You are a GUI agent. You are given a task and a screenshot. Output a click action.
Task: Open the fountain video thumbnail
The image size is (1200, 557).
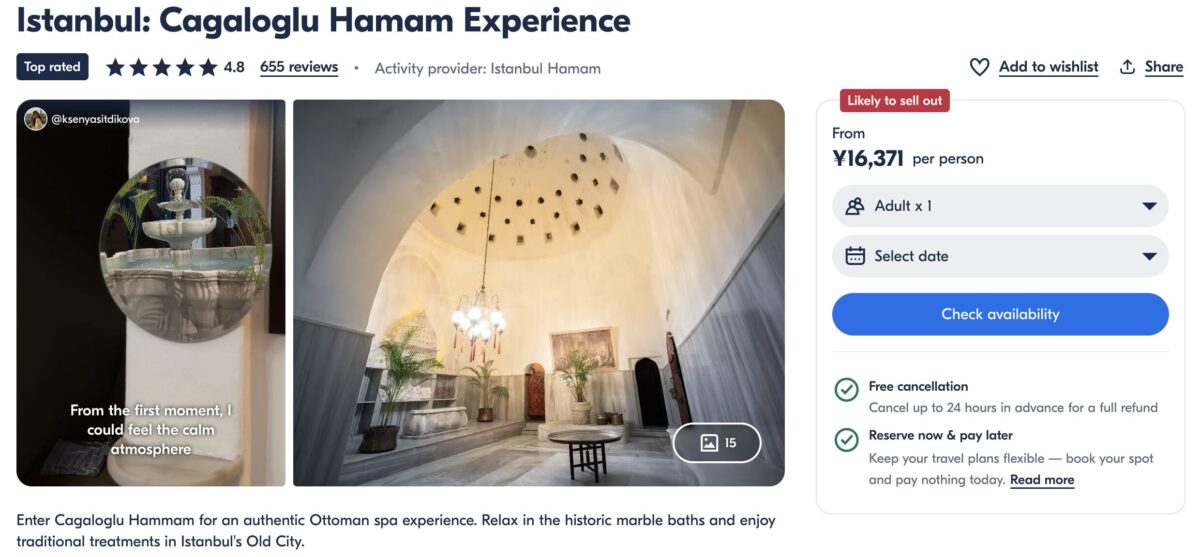pyautogui.click(x=151, y=293)
